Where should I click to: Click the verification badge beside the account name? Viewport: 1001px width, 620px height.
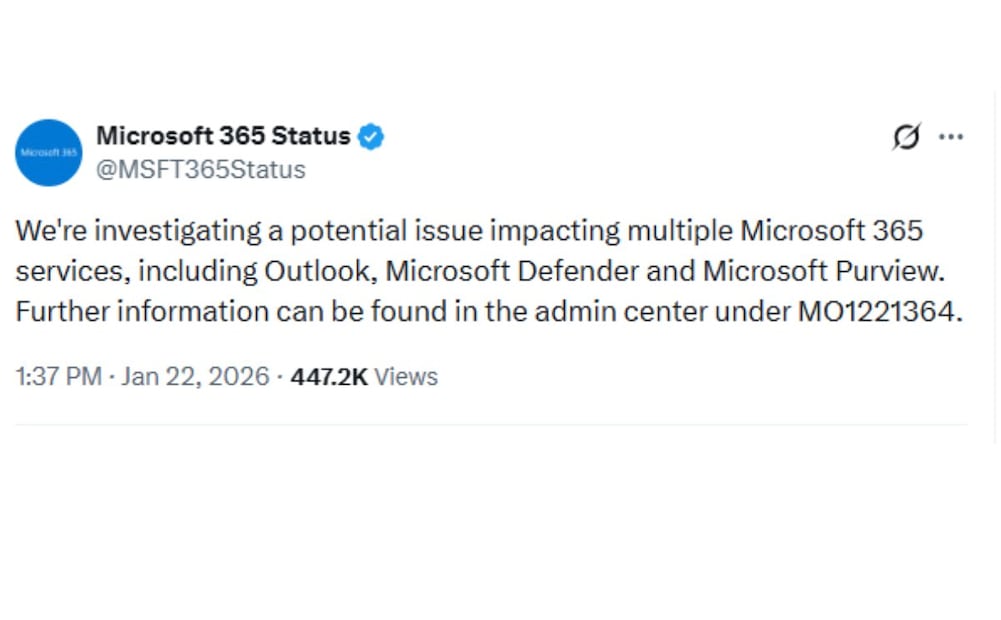pos(370,136)
